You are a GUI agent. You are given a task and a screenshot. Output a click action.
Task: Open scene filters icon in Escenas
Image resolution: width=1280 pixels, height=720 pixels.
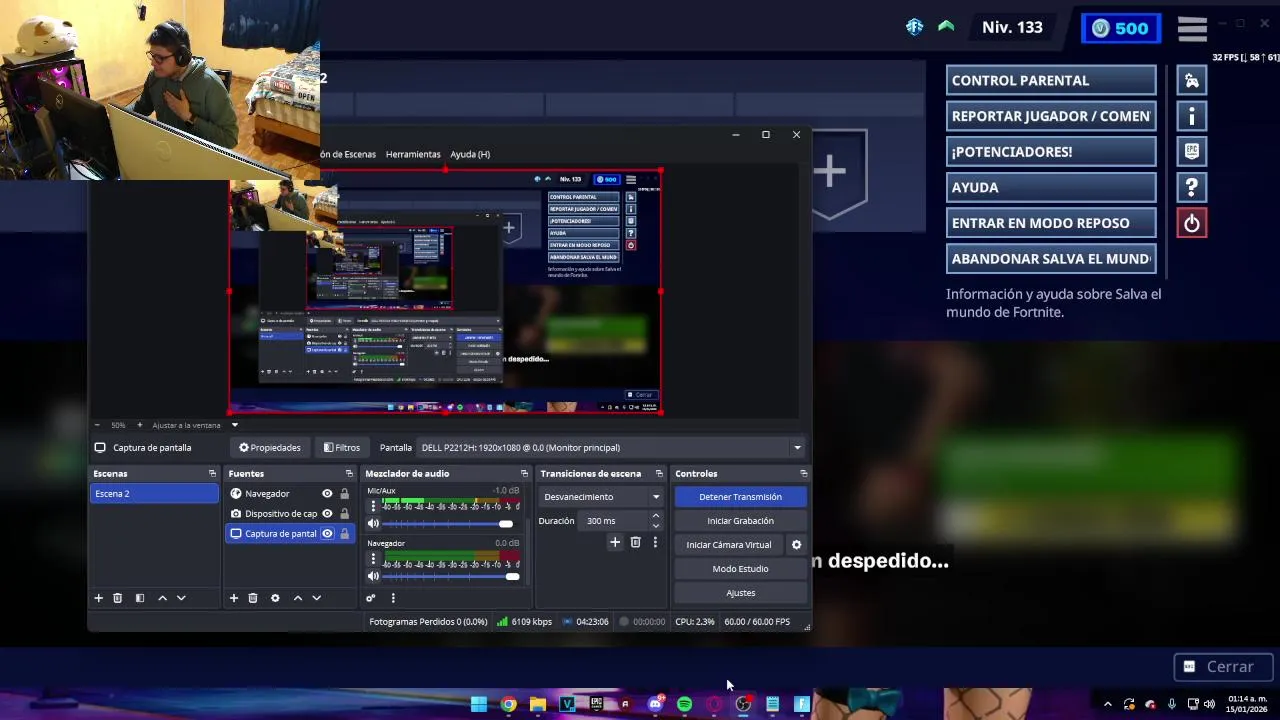(x=140, y=598)
